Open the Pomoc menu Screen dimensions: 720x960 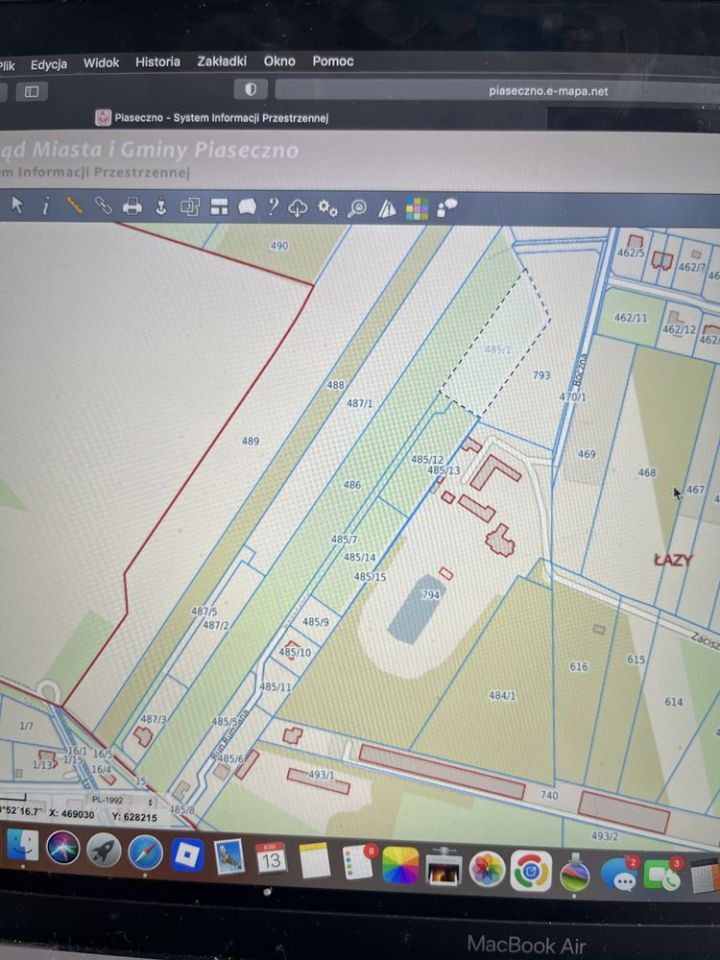(x=333, y=61)
